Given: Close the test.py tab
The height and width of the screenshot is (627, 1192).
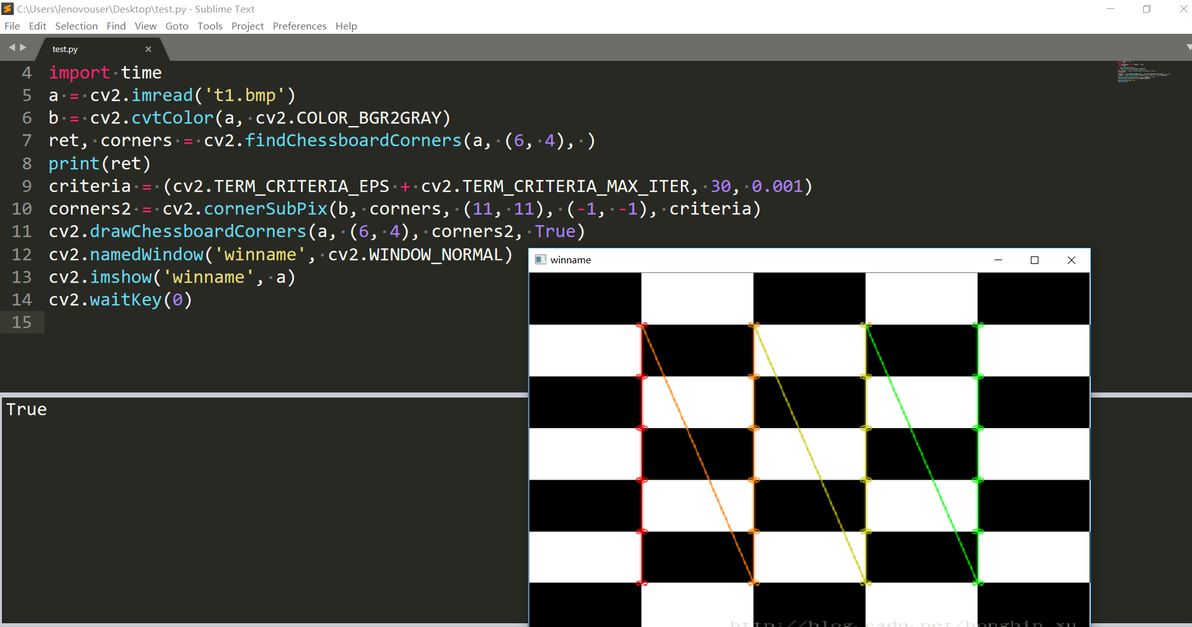Looking at the screenshot, I should click(148, 49).
